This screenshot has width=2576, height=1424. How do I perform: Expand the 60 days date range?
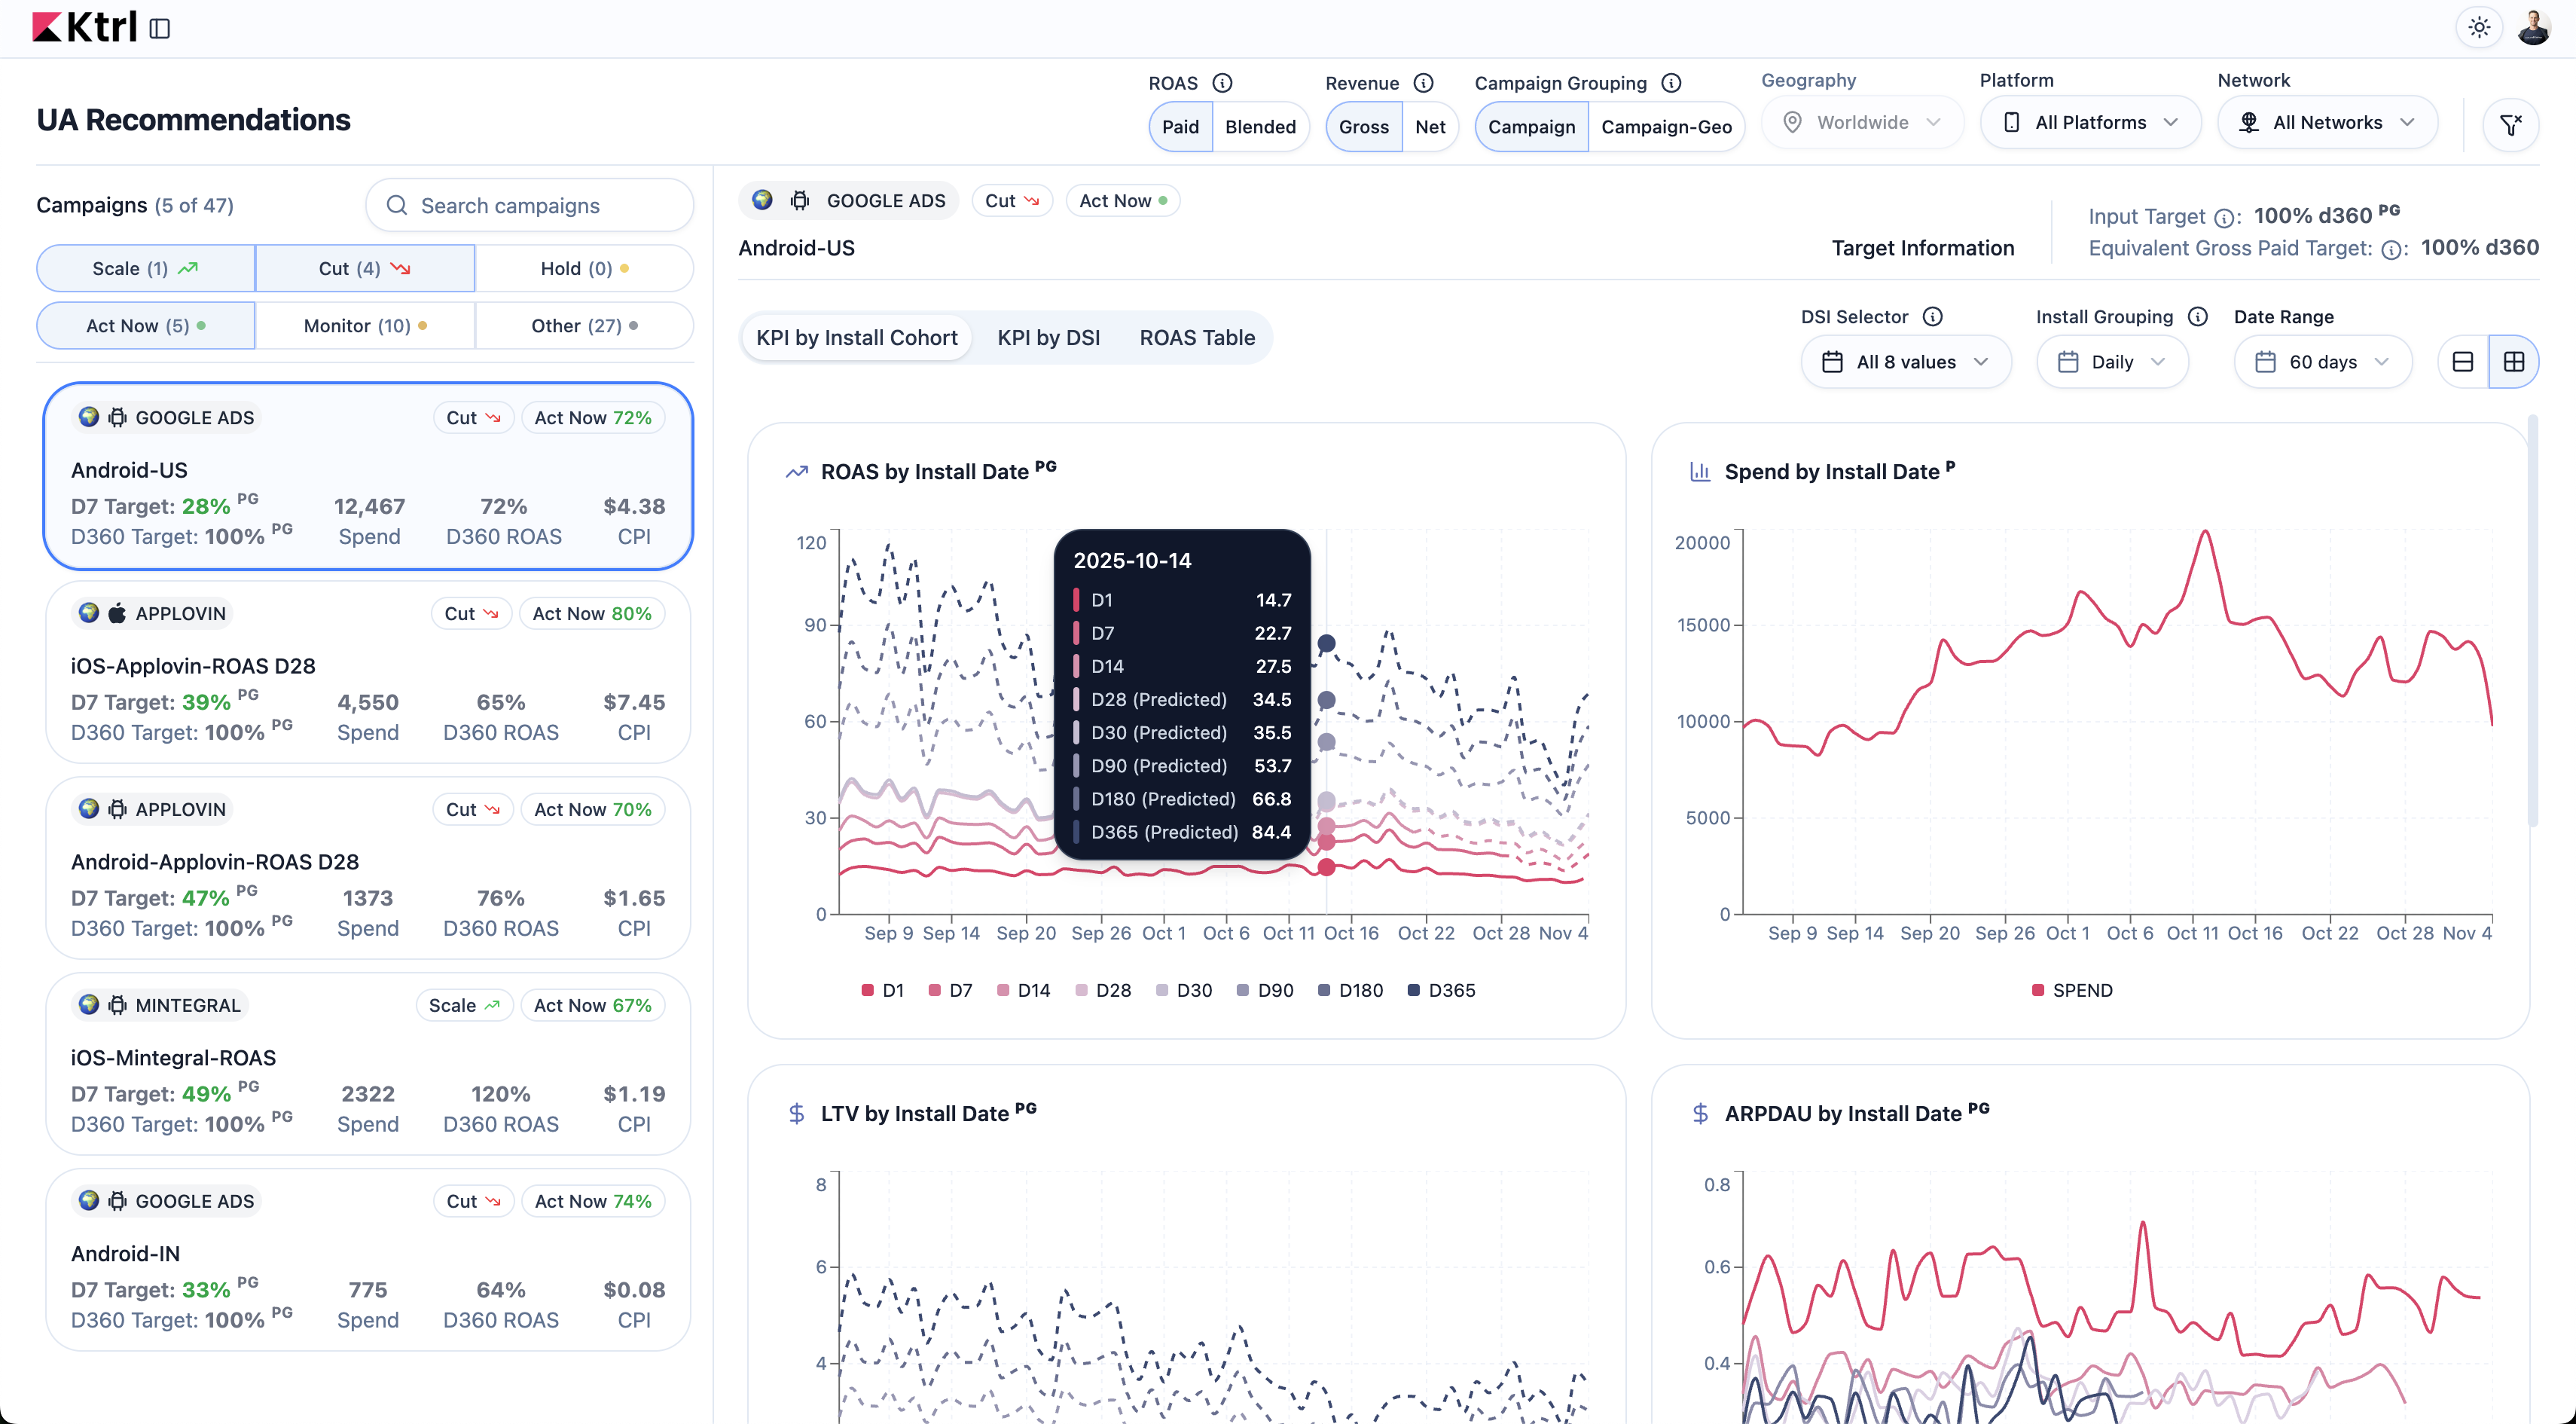[2322, 362]
